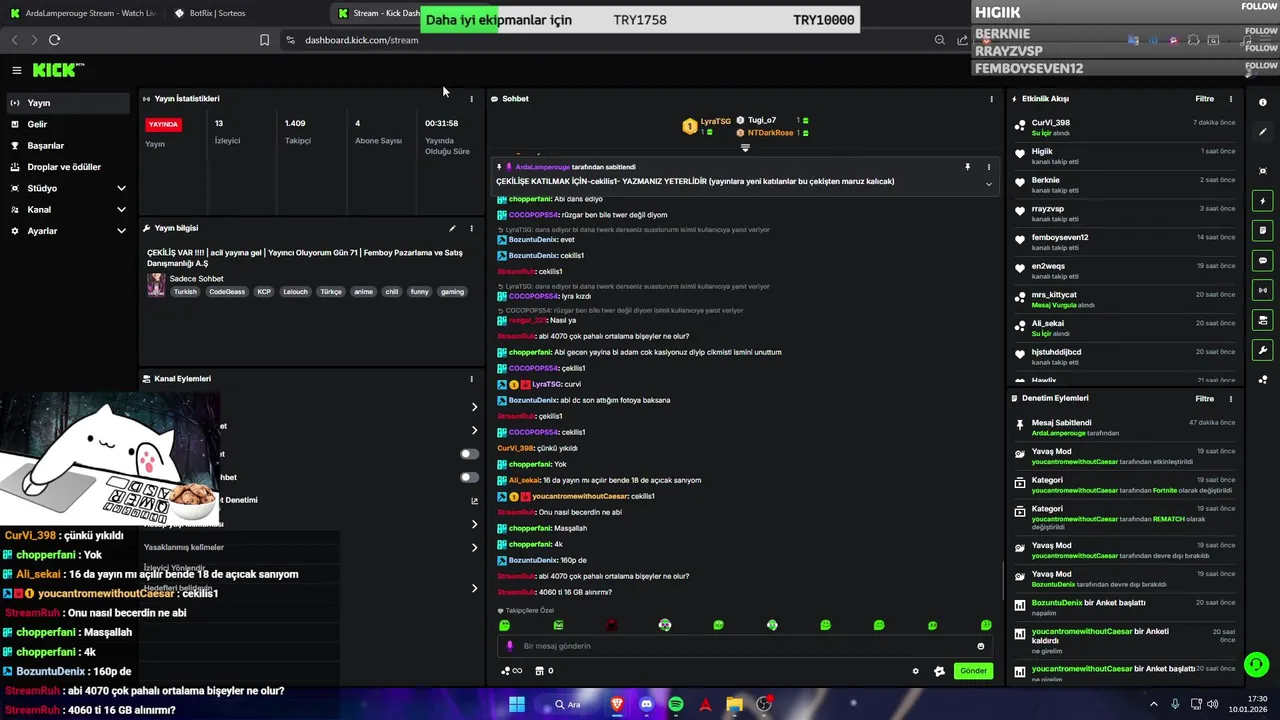Toggle the switch on the Sohbet row
The width and height of the screenshot is (1280, 720).
pyautogui.click(x=469, y=477)
